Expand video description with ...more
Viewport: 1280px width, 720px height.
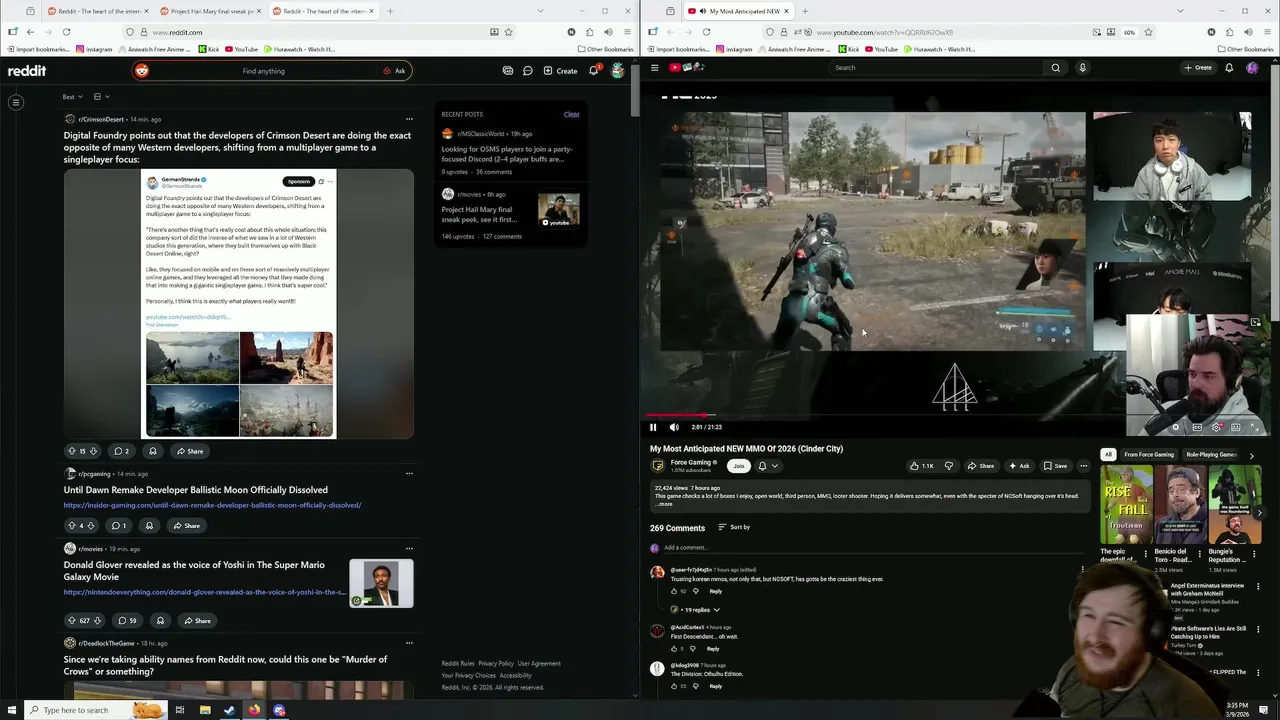click(x=665, y=504)
